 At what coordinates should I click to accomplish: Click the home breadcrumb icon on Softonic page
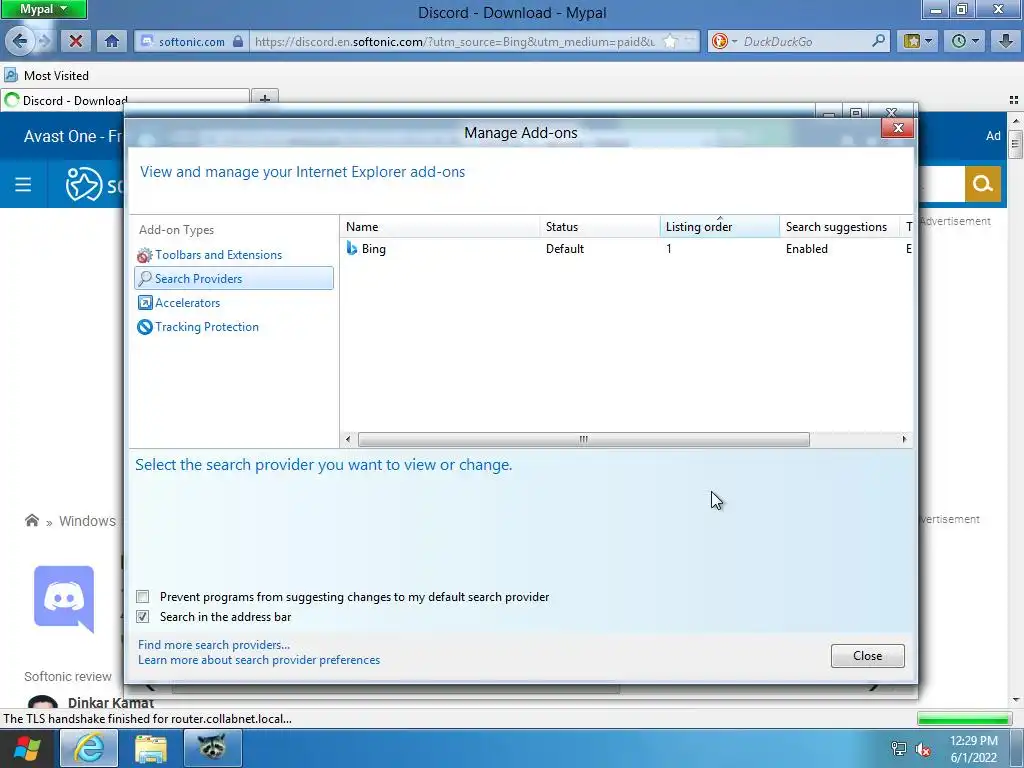31,520
